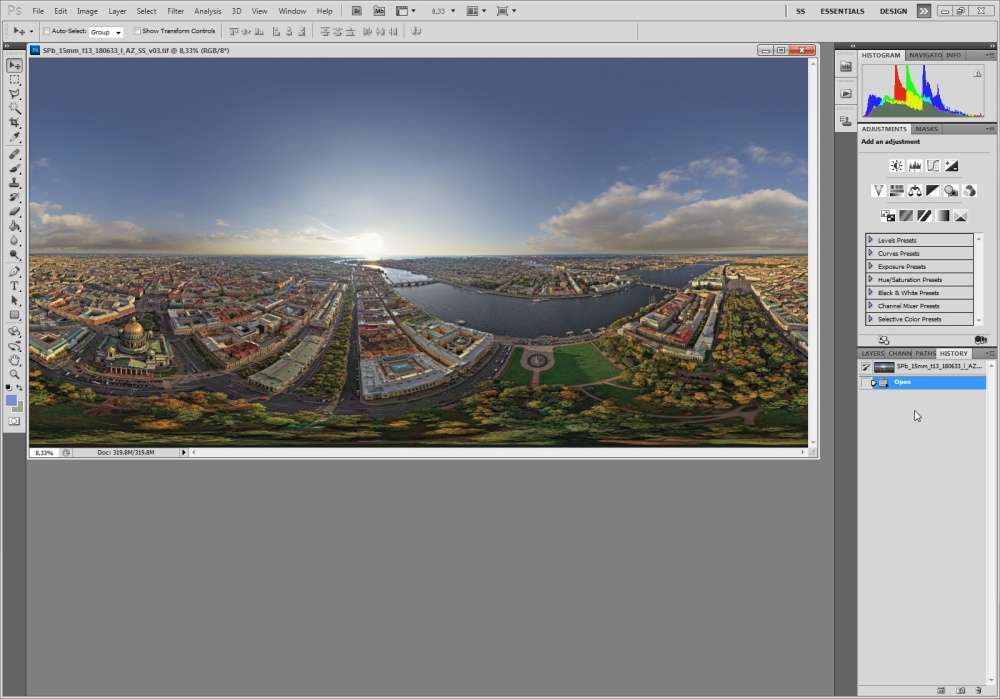Select the Crop tool in toolbox

(x=15, y=122)
